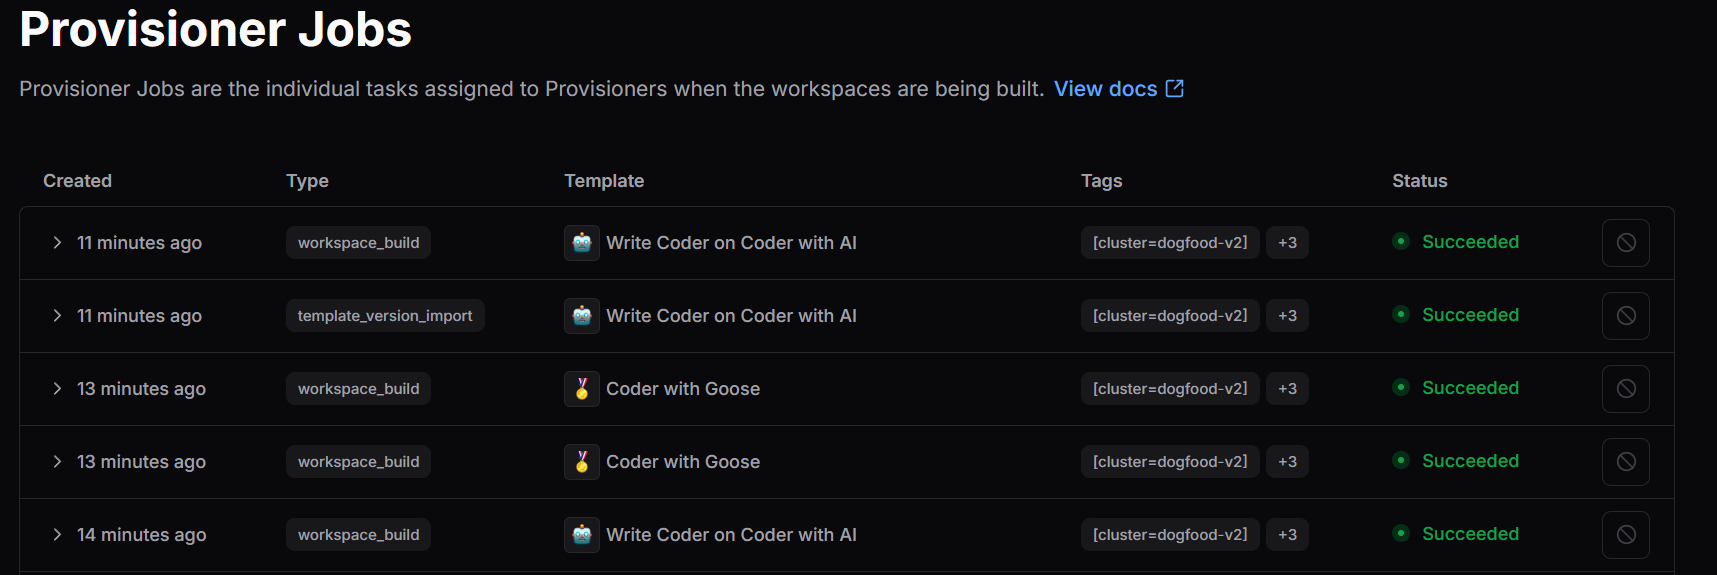This screenshot has width=1717, height=575.
Task: Click the medal icon in upper Coder with Goose row
Action: 582,389
